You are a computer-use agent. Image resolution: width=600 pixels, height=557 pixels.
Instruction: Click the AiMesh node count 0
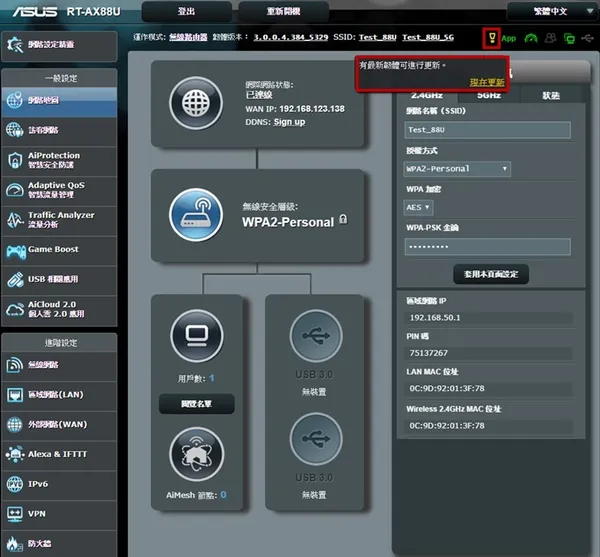(x=223, y=495)
